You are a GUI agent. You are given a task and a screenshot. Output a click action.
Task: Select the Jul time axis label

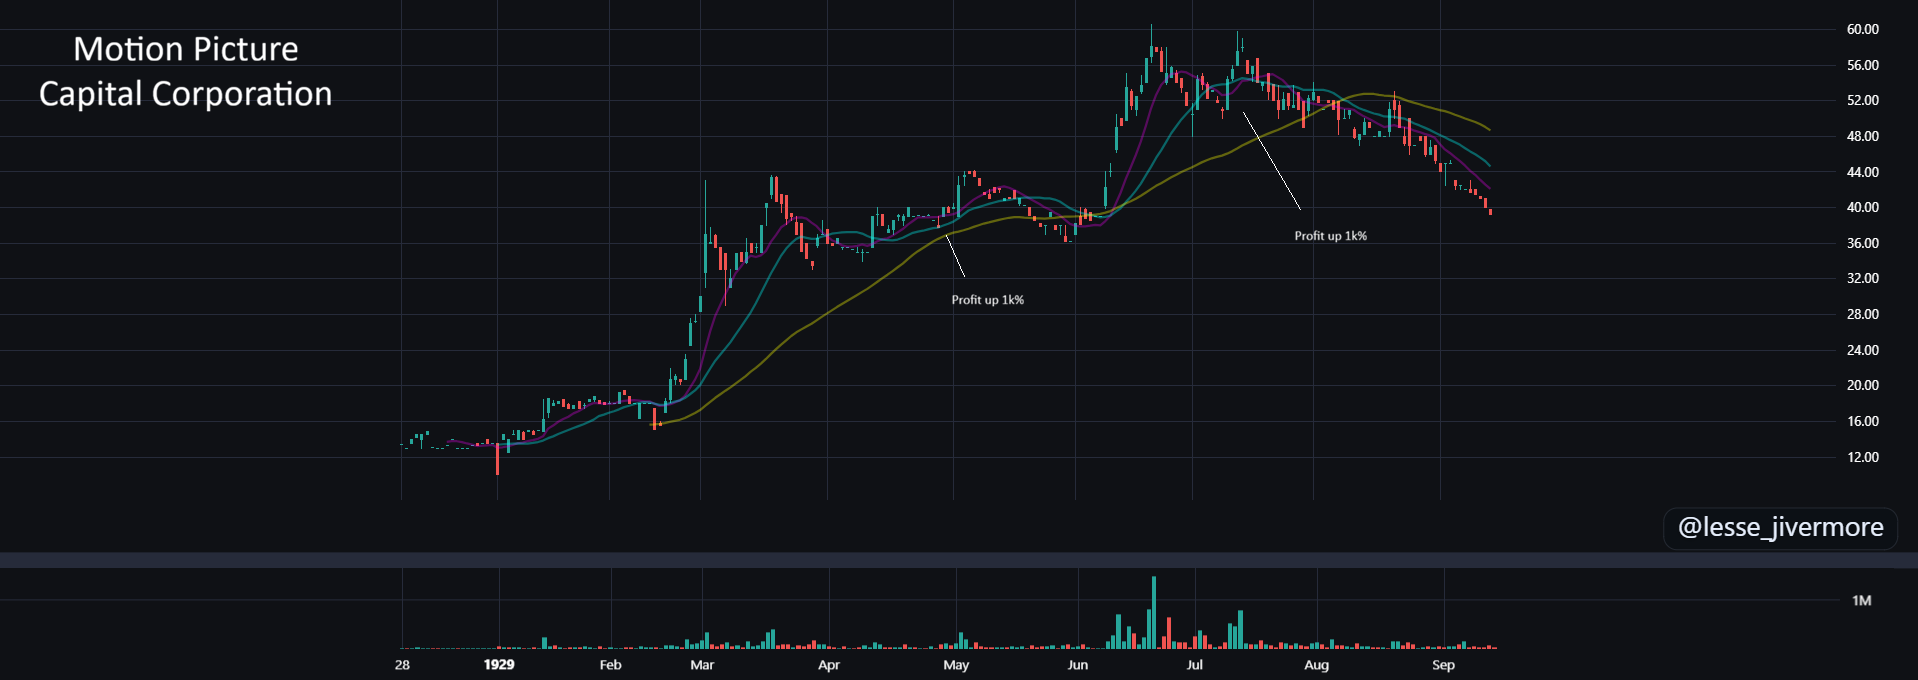(x=1195, y=665)
